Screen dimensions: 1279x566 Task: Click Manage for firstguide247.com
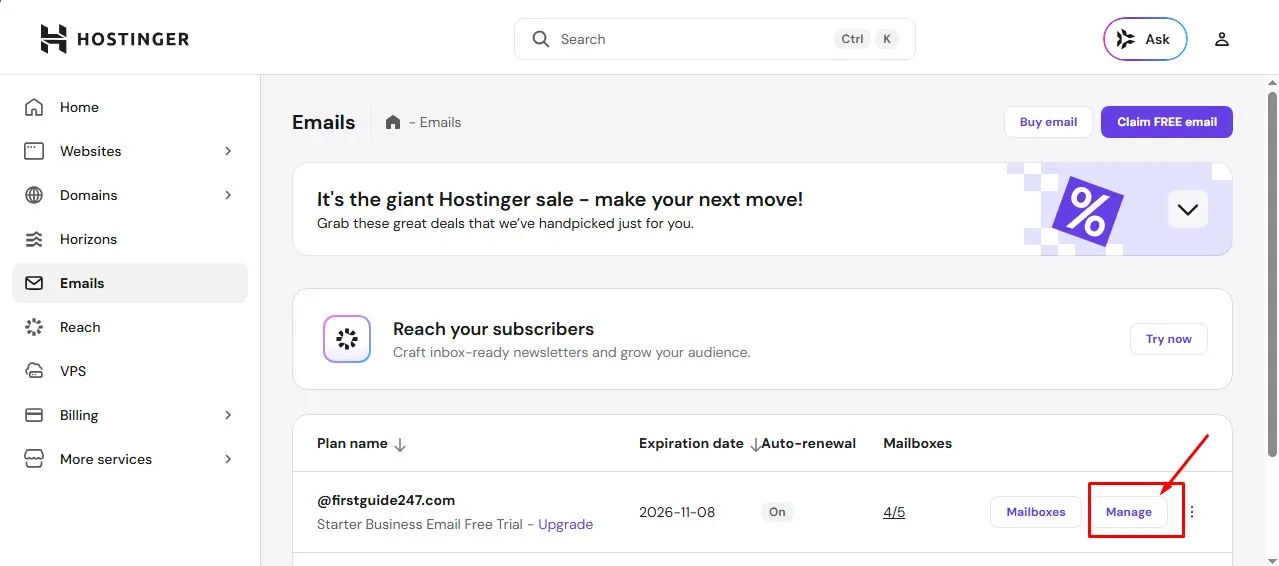[x=1129, y=511]
